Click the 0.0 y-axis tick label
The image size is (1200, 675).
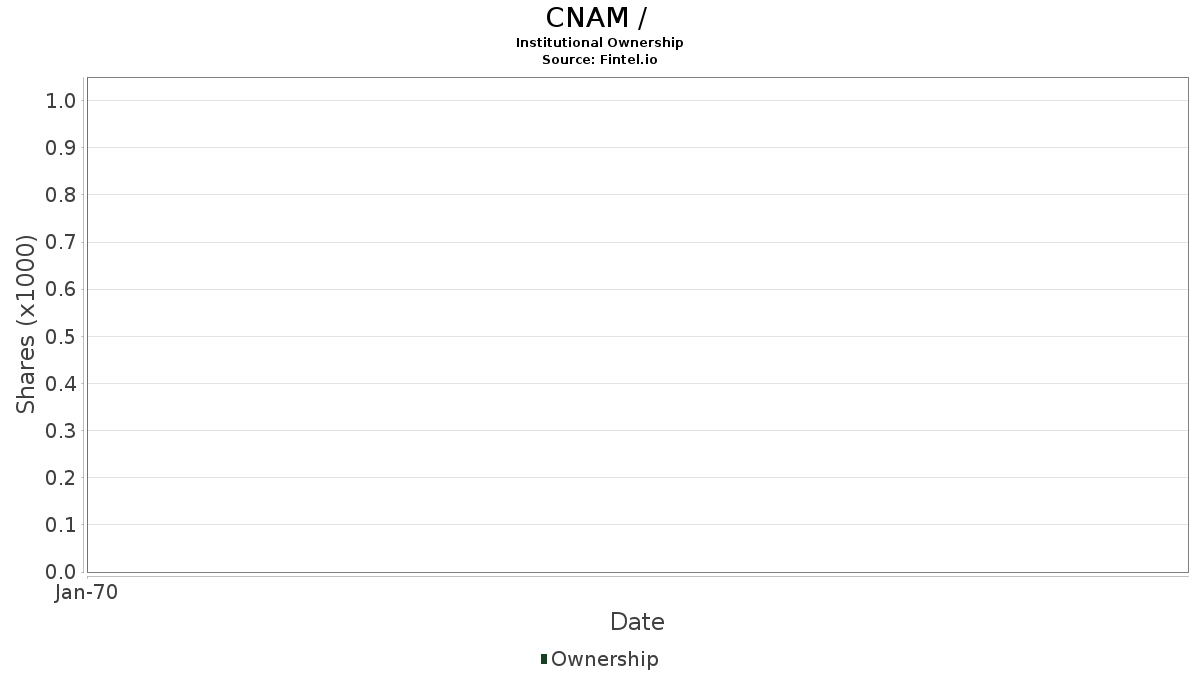point(61,572)
